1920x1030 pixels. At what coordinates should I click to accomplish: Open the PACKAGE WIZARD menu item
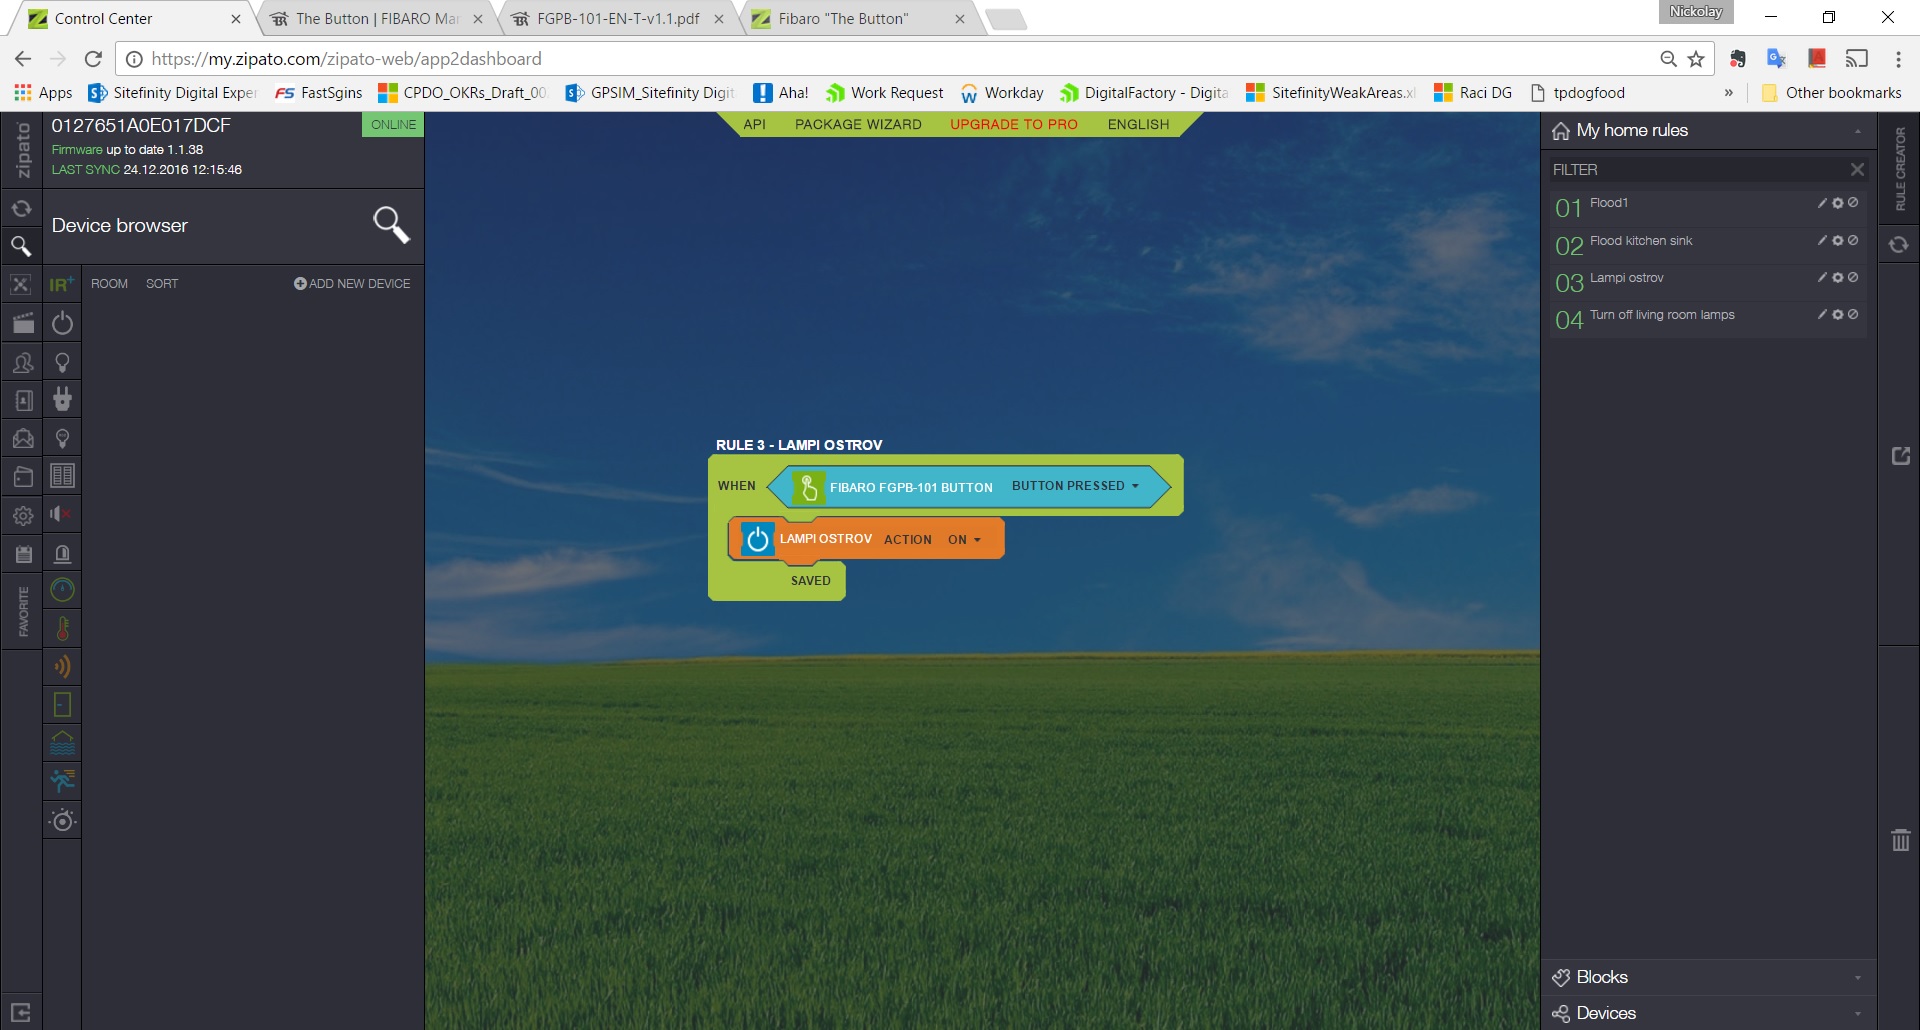tap(858, 125)
